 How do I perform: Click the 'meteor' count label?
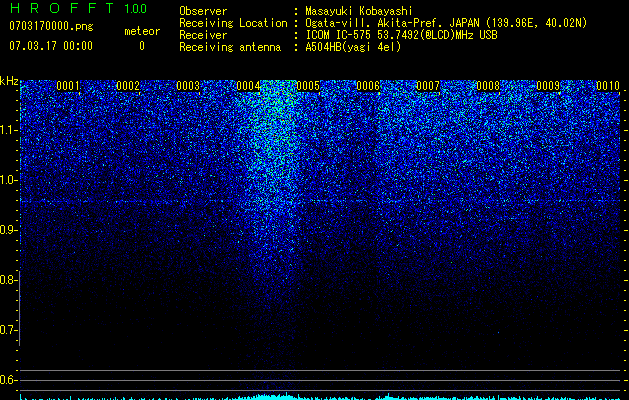[142, 31]
